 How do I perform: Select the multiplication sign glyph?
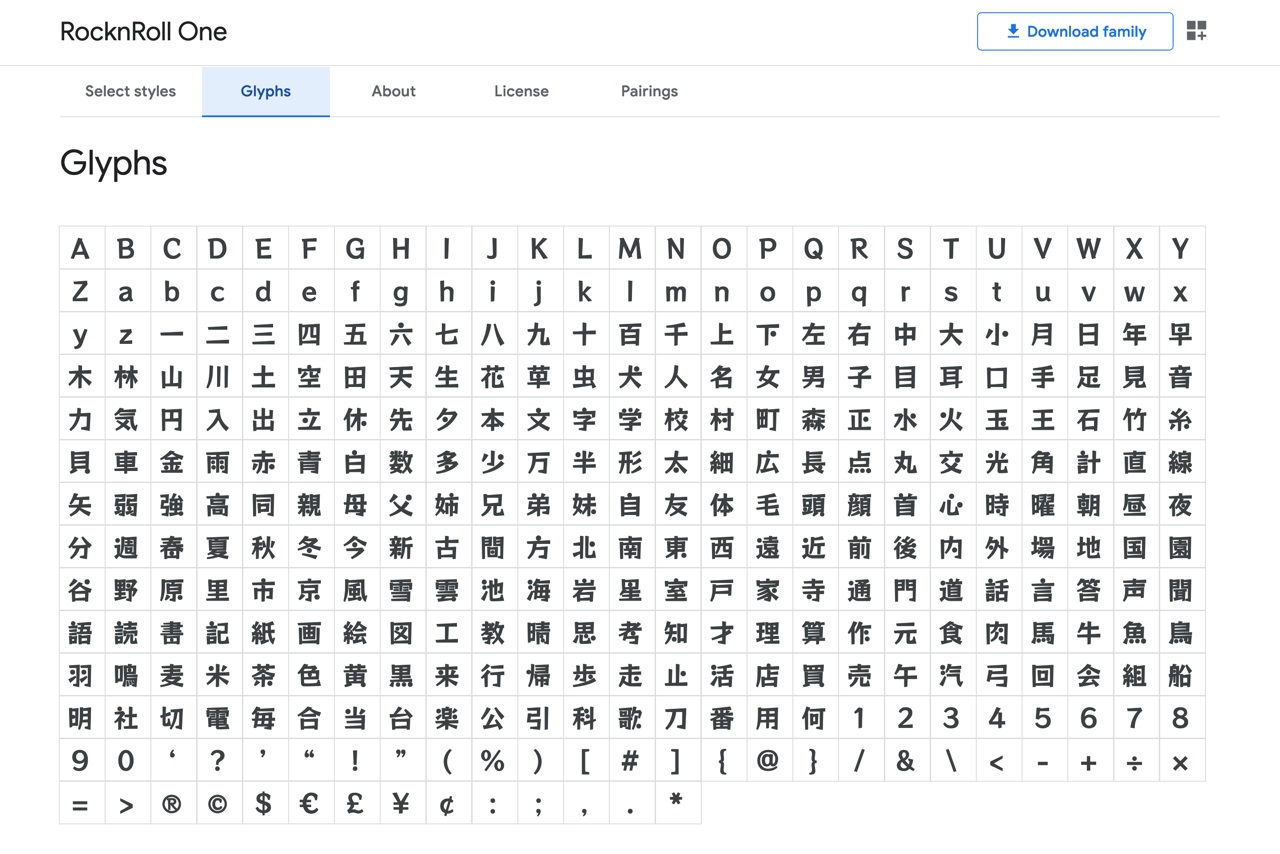(1180, 760)
